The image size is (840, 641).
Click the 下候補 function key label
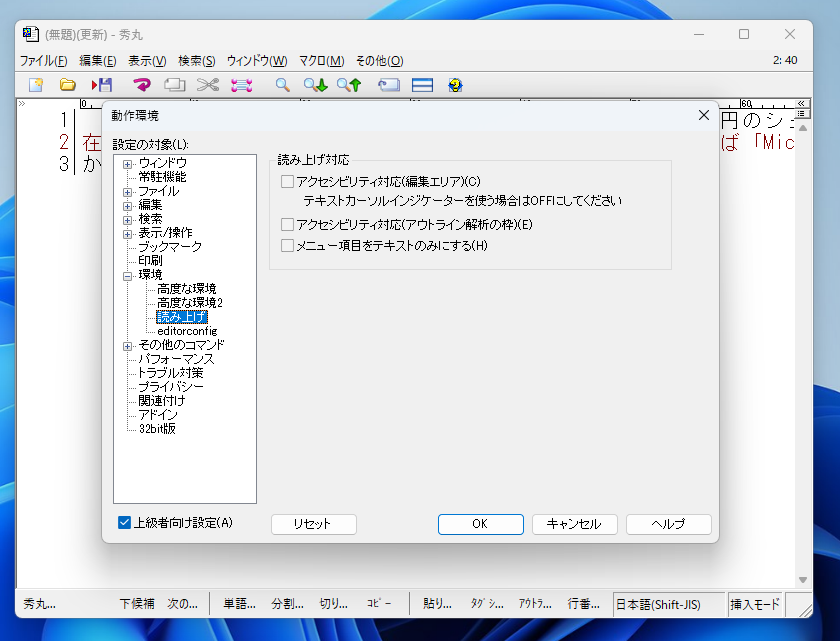pos(137,604)
